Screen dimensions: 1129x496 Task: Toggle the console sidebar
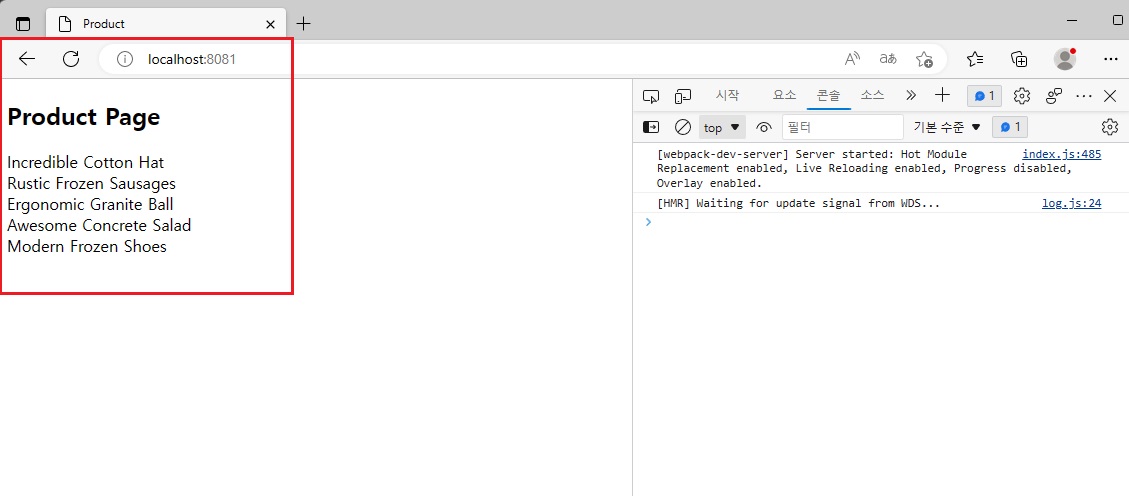coord(651,127)
